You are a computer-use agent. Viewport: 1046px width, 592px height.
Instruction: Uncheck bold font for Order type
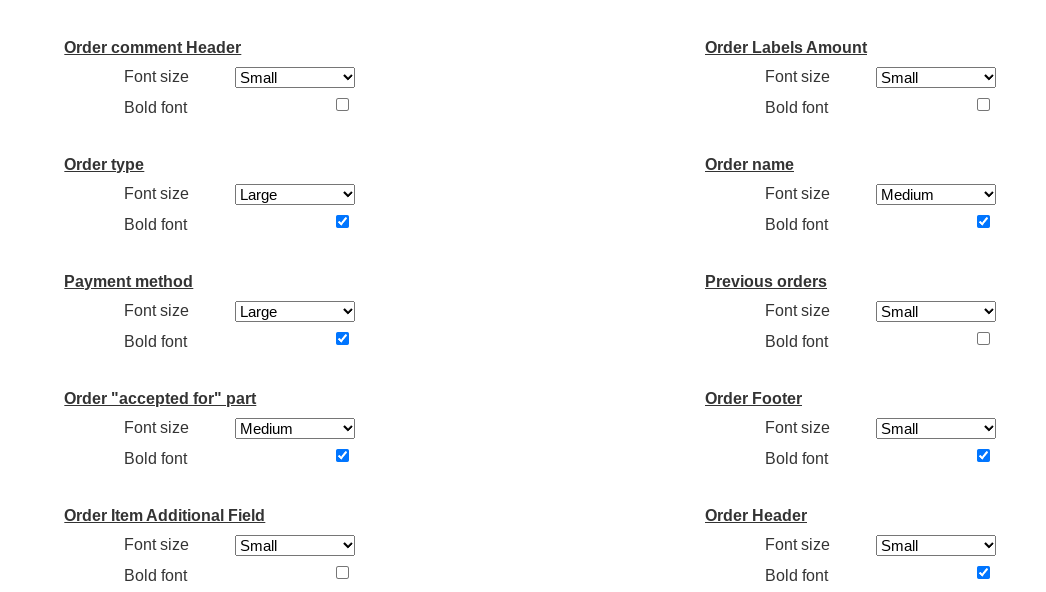pos(342,222)
